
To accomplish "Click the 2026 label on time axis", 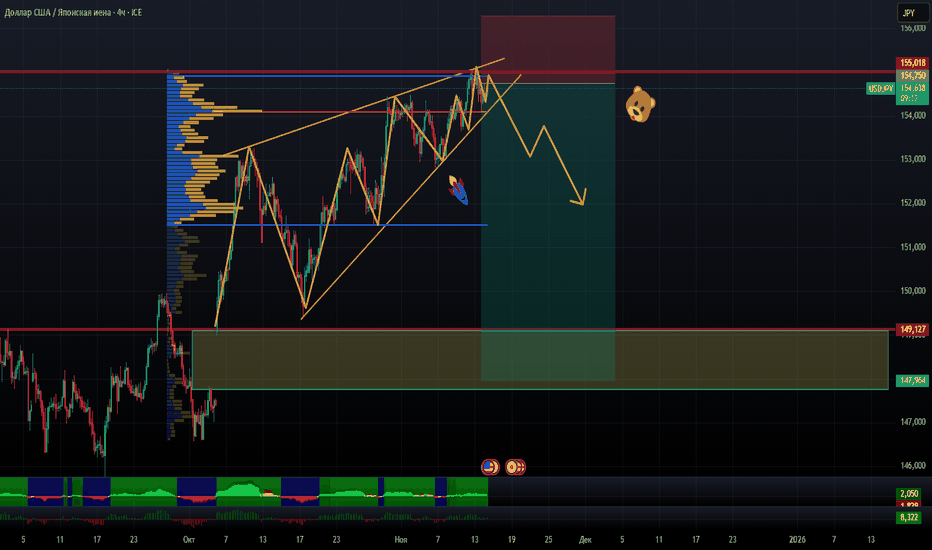I will pyautogui.click(x=797, y=539).
